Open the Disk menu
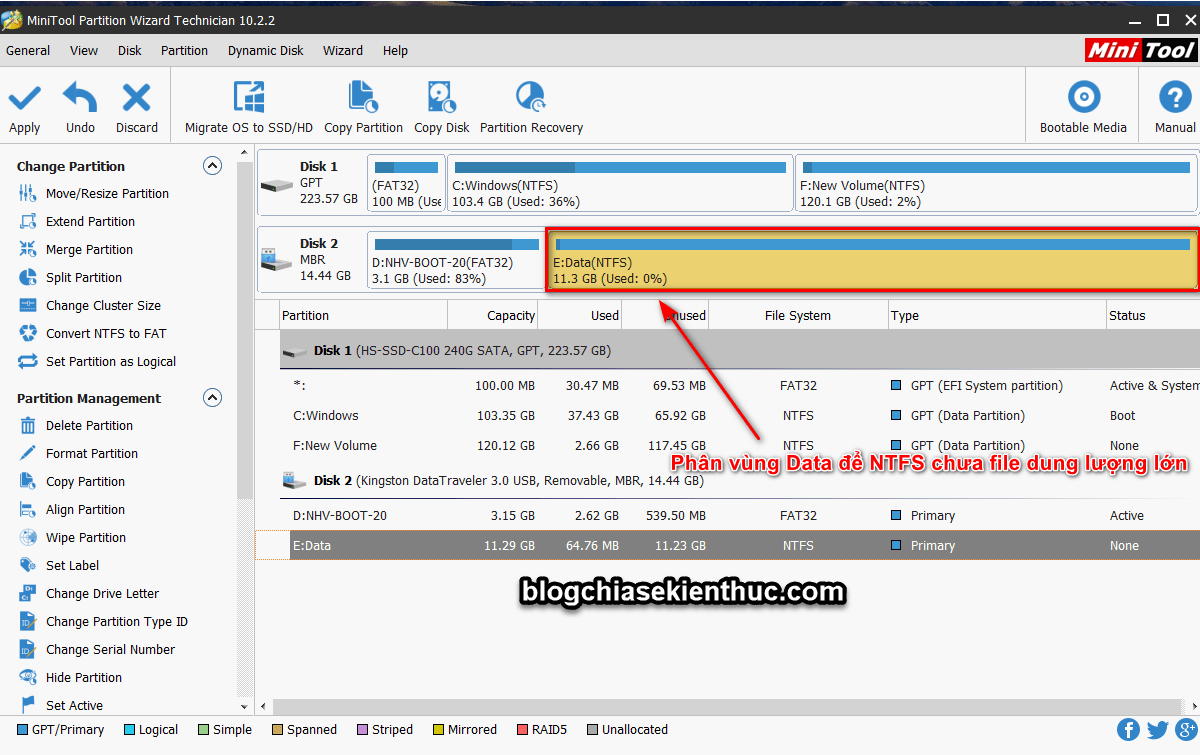 pyautogui.click(x=130, y=50)
